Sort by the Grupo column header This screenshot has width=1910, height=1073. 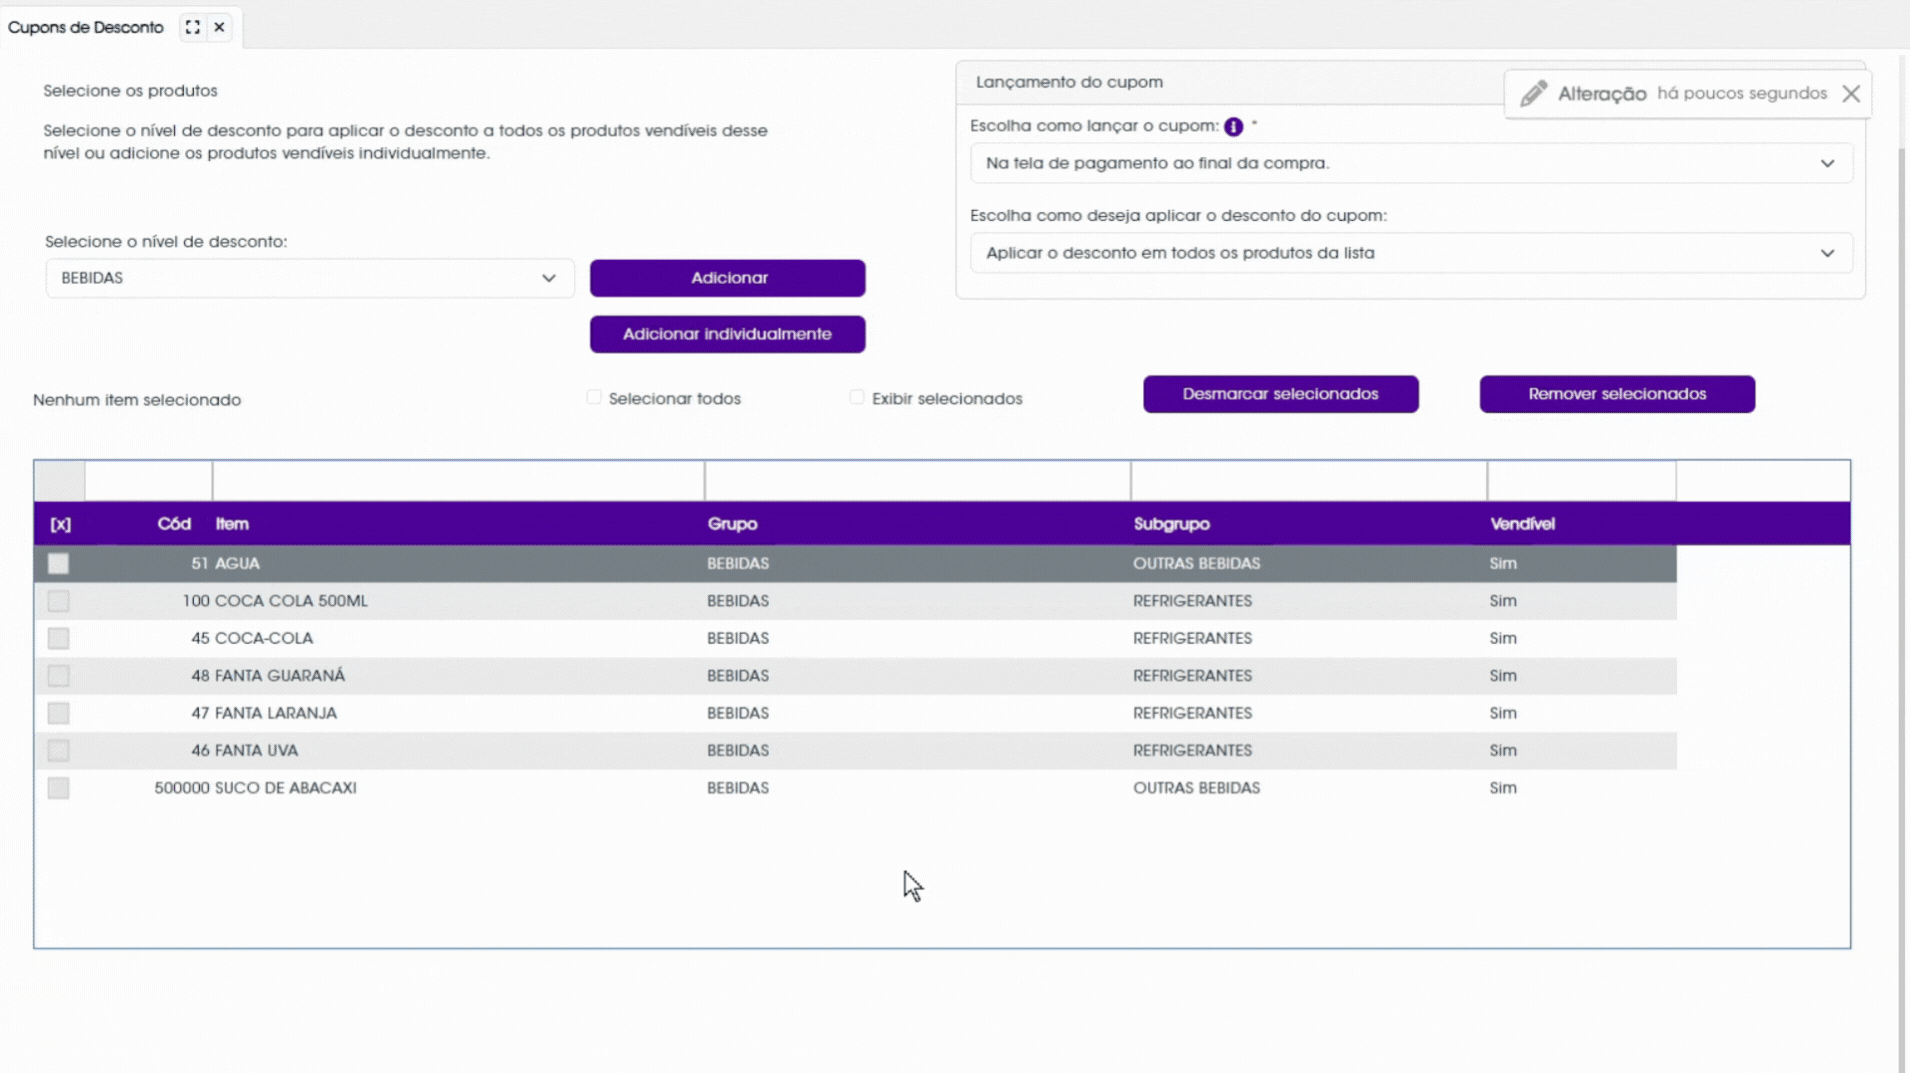click(x=732, y=524)
